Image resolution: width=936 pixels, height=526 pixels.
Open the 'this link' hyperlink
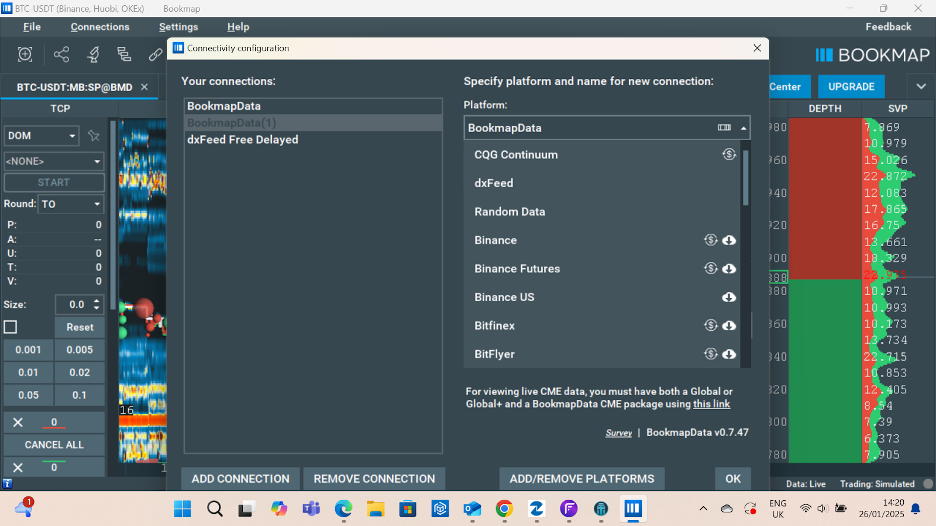pos(712,404)
